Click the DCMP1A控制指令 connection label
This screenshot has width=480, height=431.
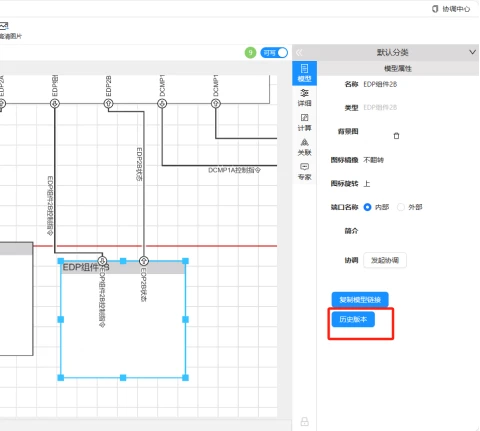(x=234, y=170)
